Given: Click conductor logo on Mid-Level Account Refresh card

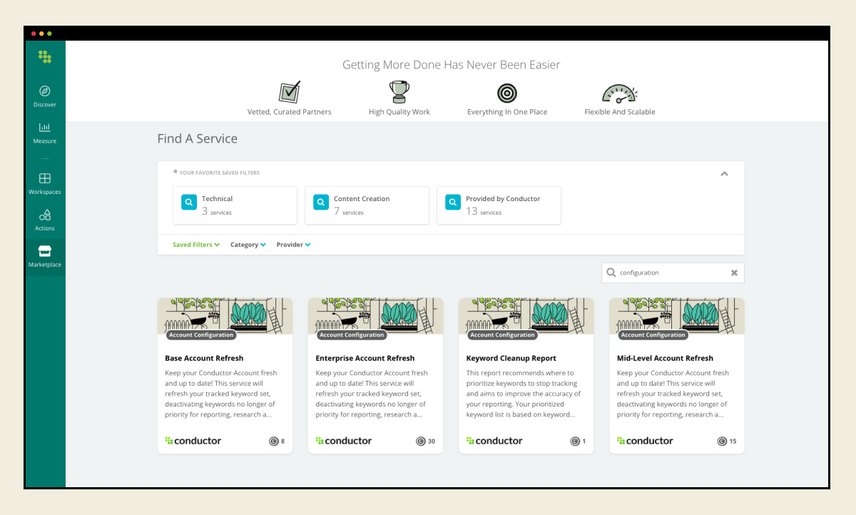Looking at the screenshot, I should [645, 441].
